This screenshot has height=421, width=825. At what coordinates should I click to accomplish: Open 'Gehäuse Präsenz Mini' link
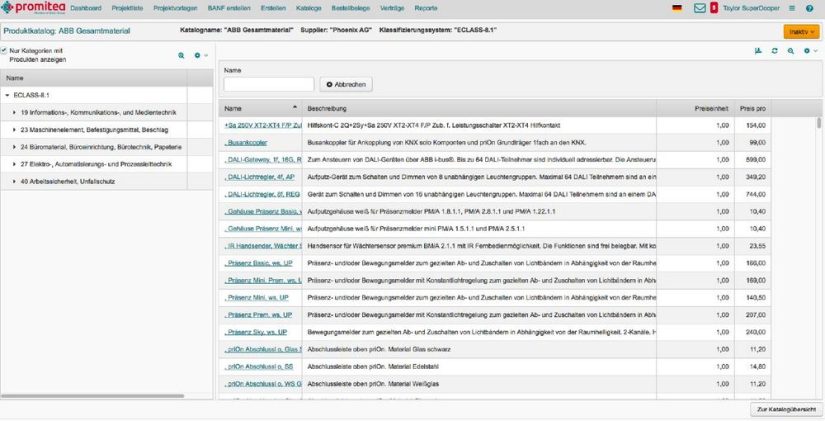263,229
